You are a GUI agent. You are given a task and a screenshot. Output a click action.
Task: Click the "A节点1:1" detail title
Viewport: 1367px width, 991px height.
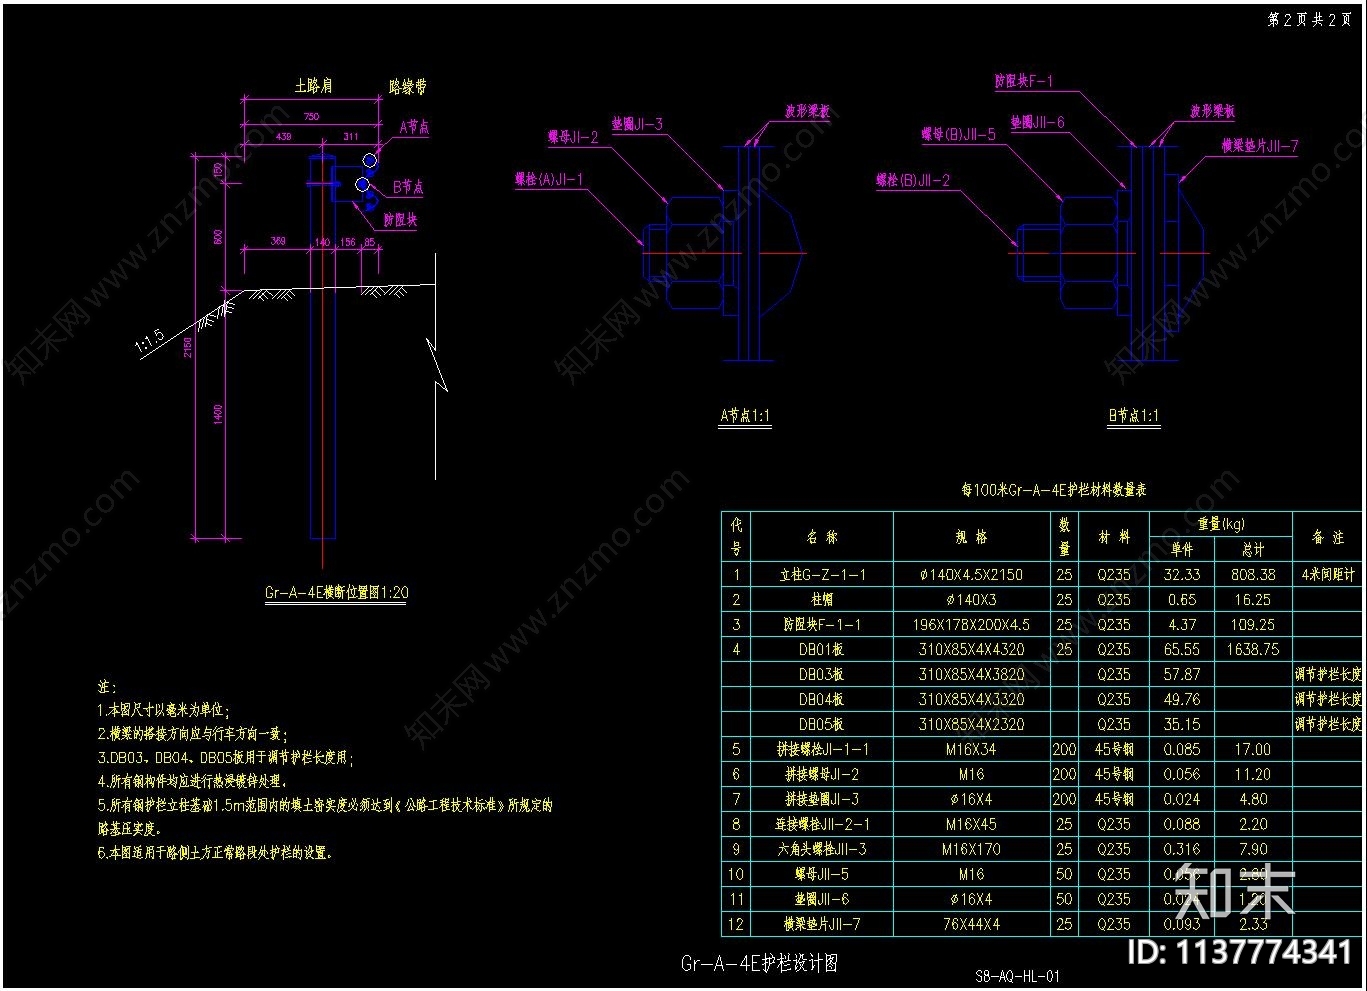pos(746,415)
